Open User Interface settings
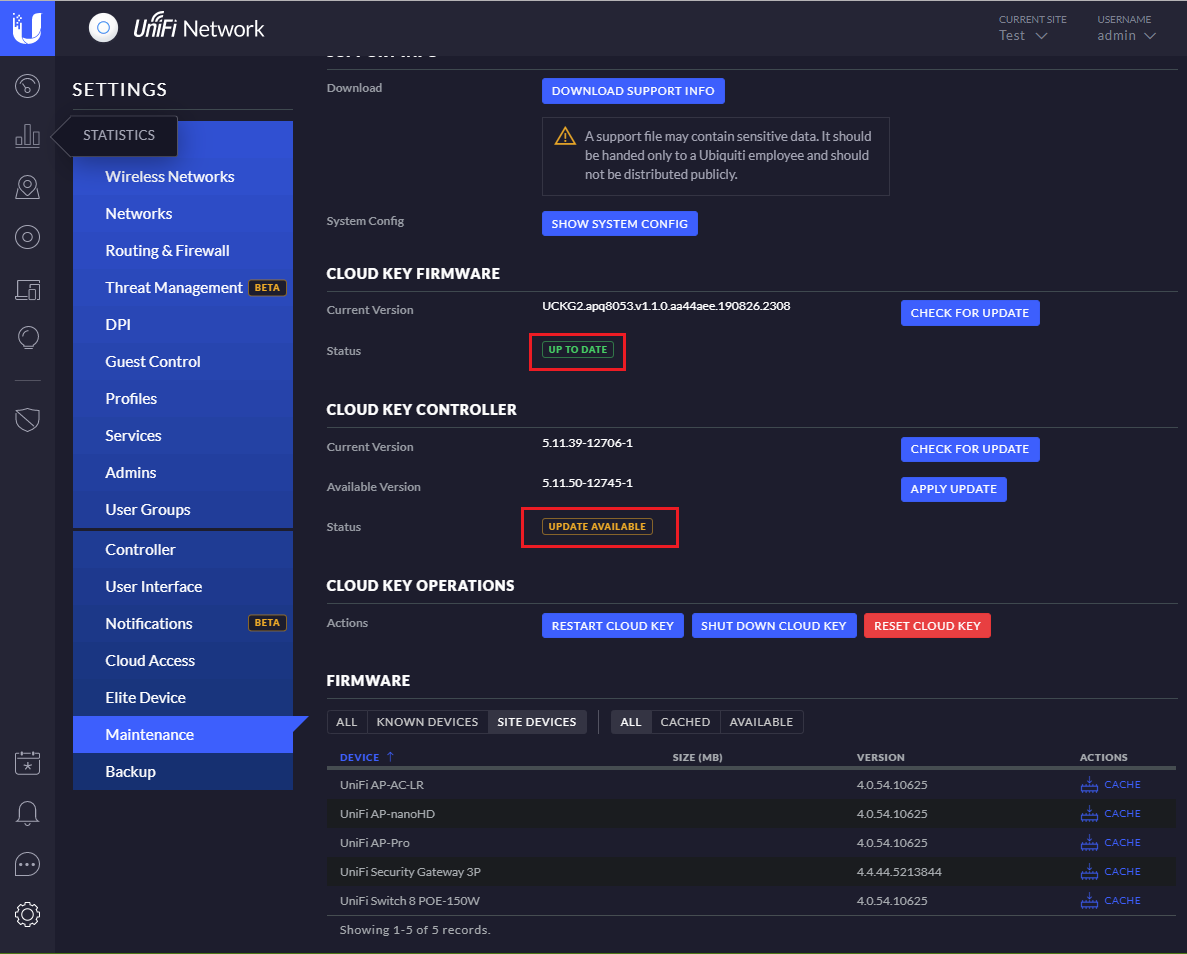1187x954 pixels. [182, 587]
